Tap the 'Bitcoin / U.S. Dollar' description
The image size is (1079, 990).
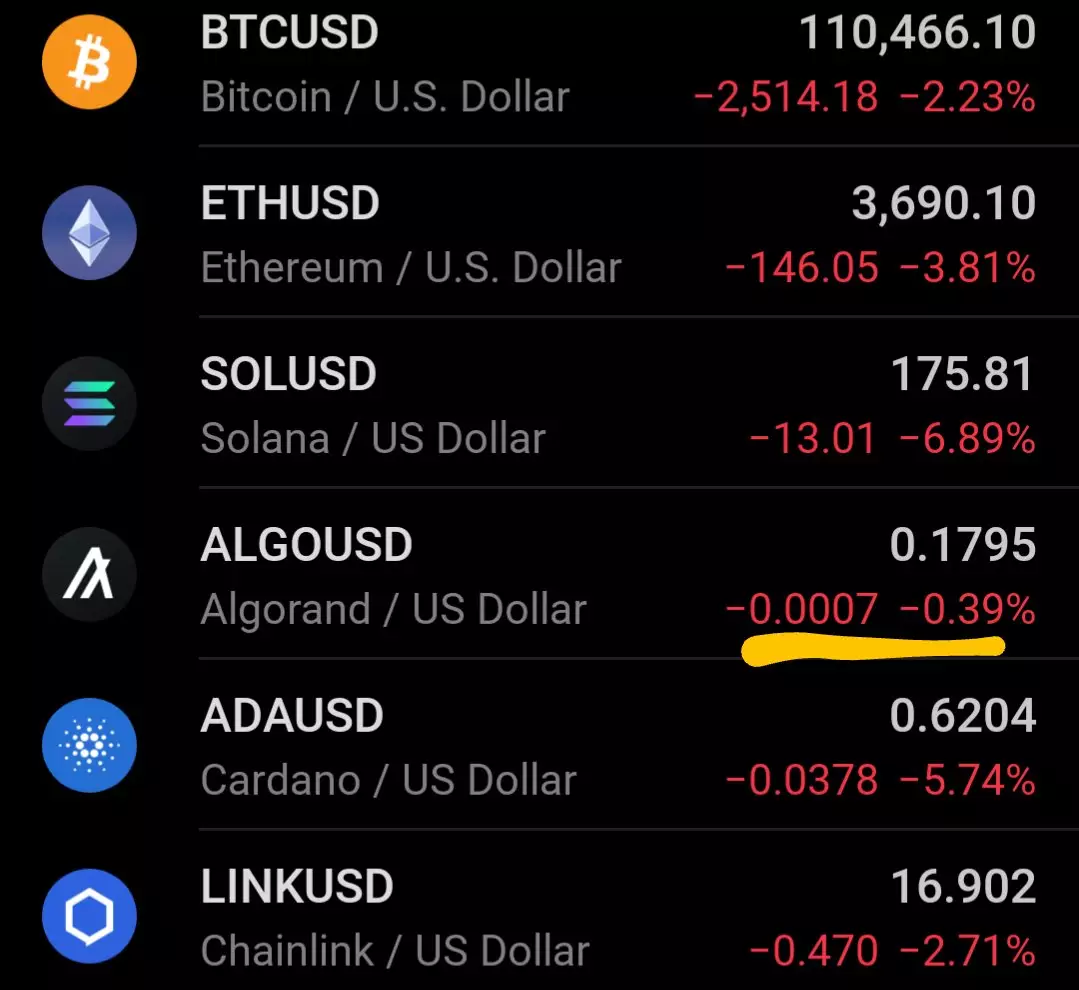coord(385,97)
